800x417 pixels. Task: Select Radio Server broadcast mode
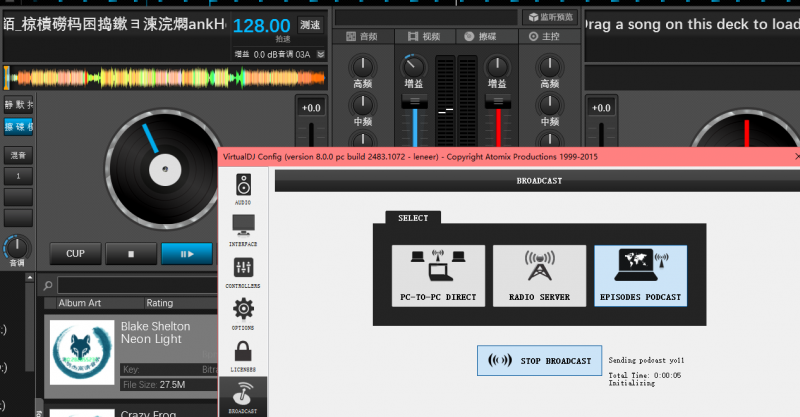tap(540, 275)
